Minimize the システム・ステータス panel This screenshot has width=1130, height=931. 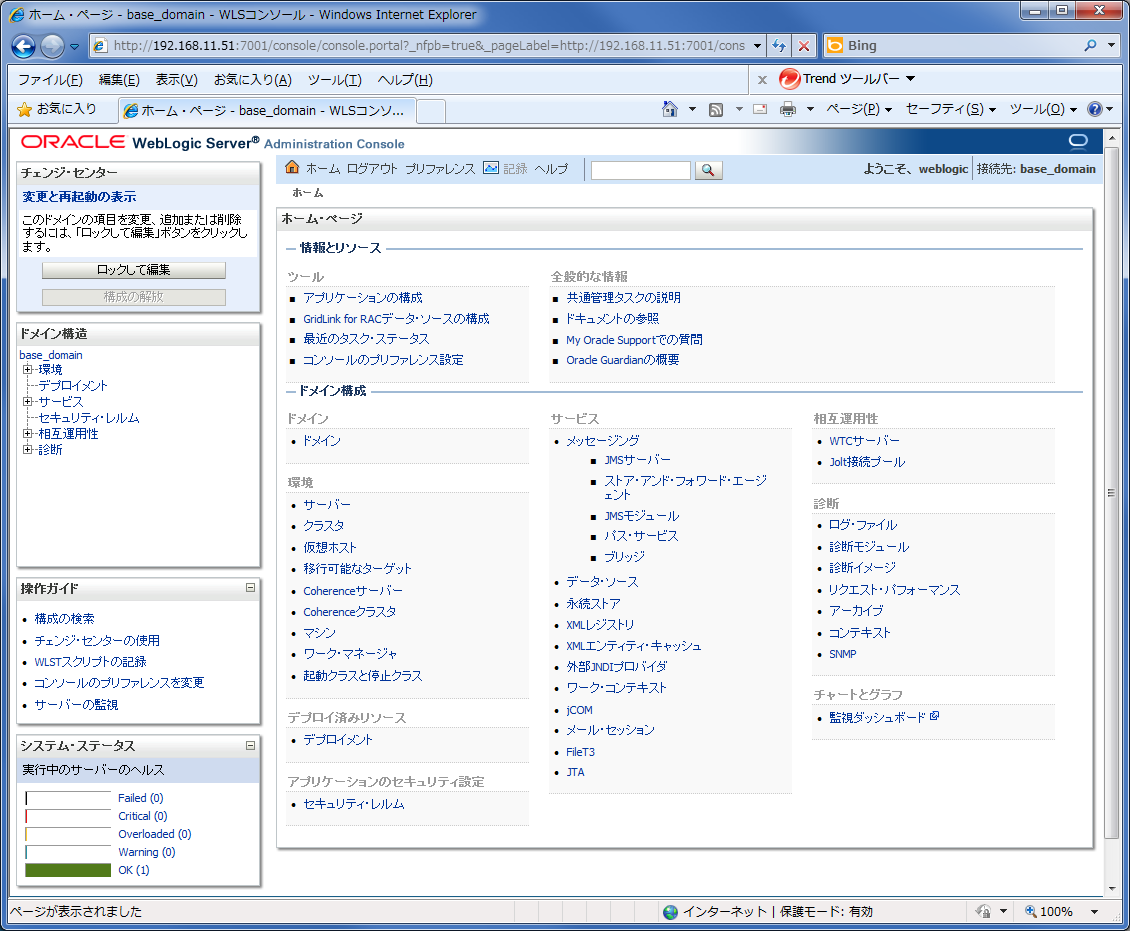point(250,745)
